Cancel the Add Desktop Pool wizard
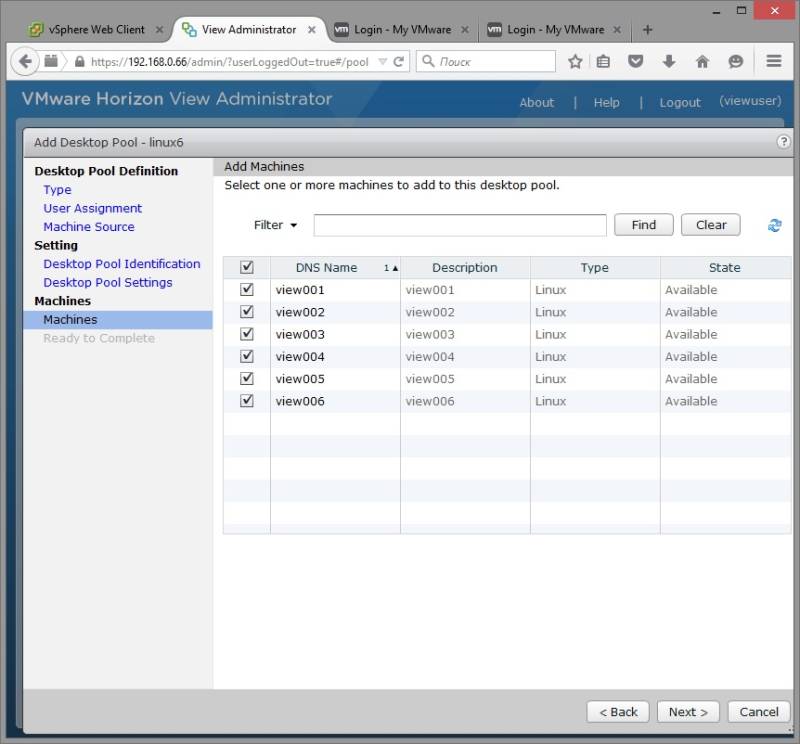The width and height of the screenshot is (800, 744). click(759, 711)
